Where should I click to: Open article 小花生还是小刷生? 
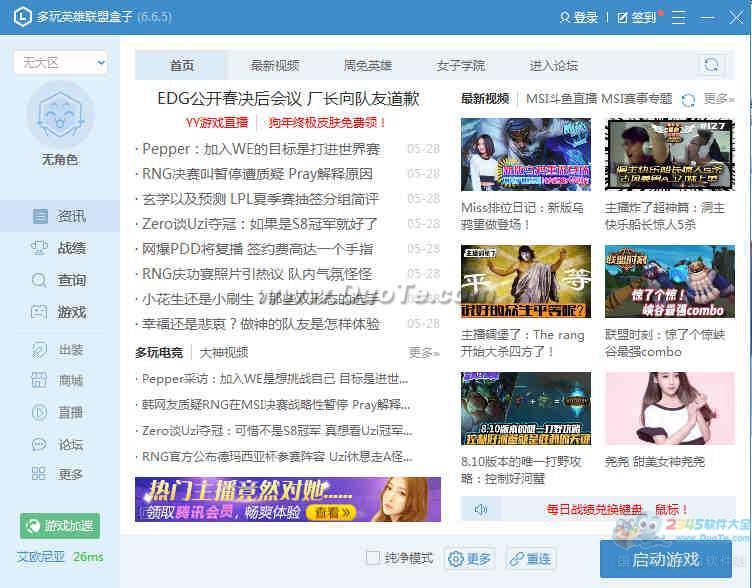coord(261,299)
